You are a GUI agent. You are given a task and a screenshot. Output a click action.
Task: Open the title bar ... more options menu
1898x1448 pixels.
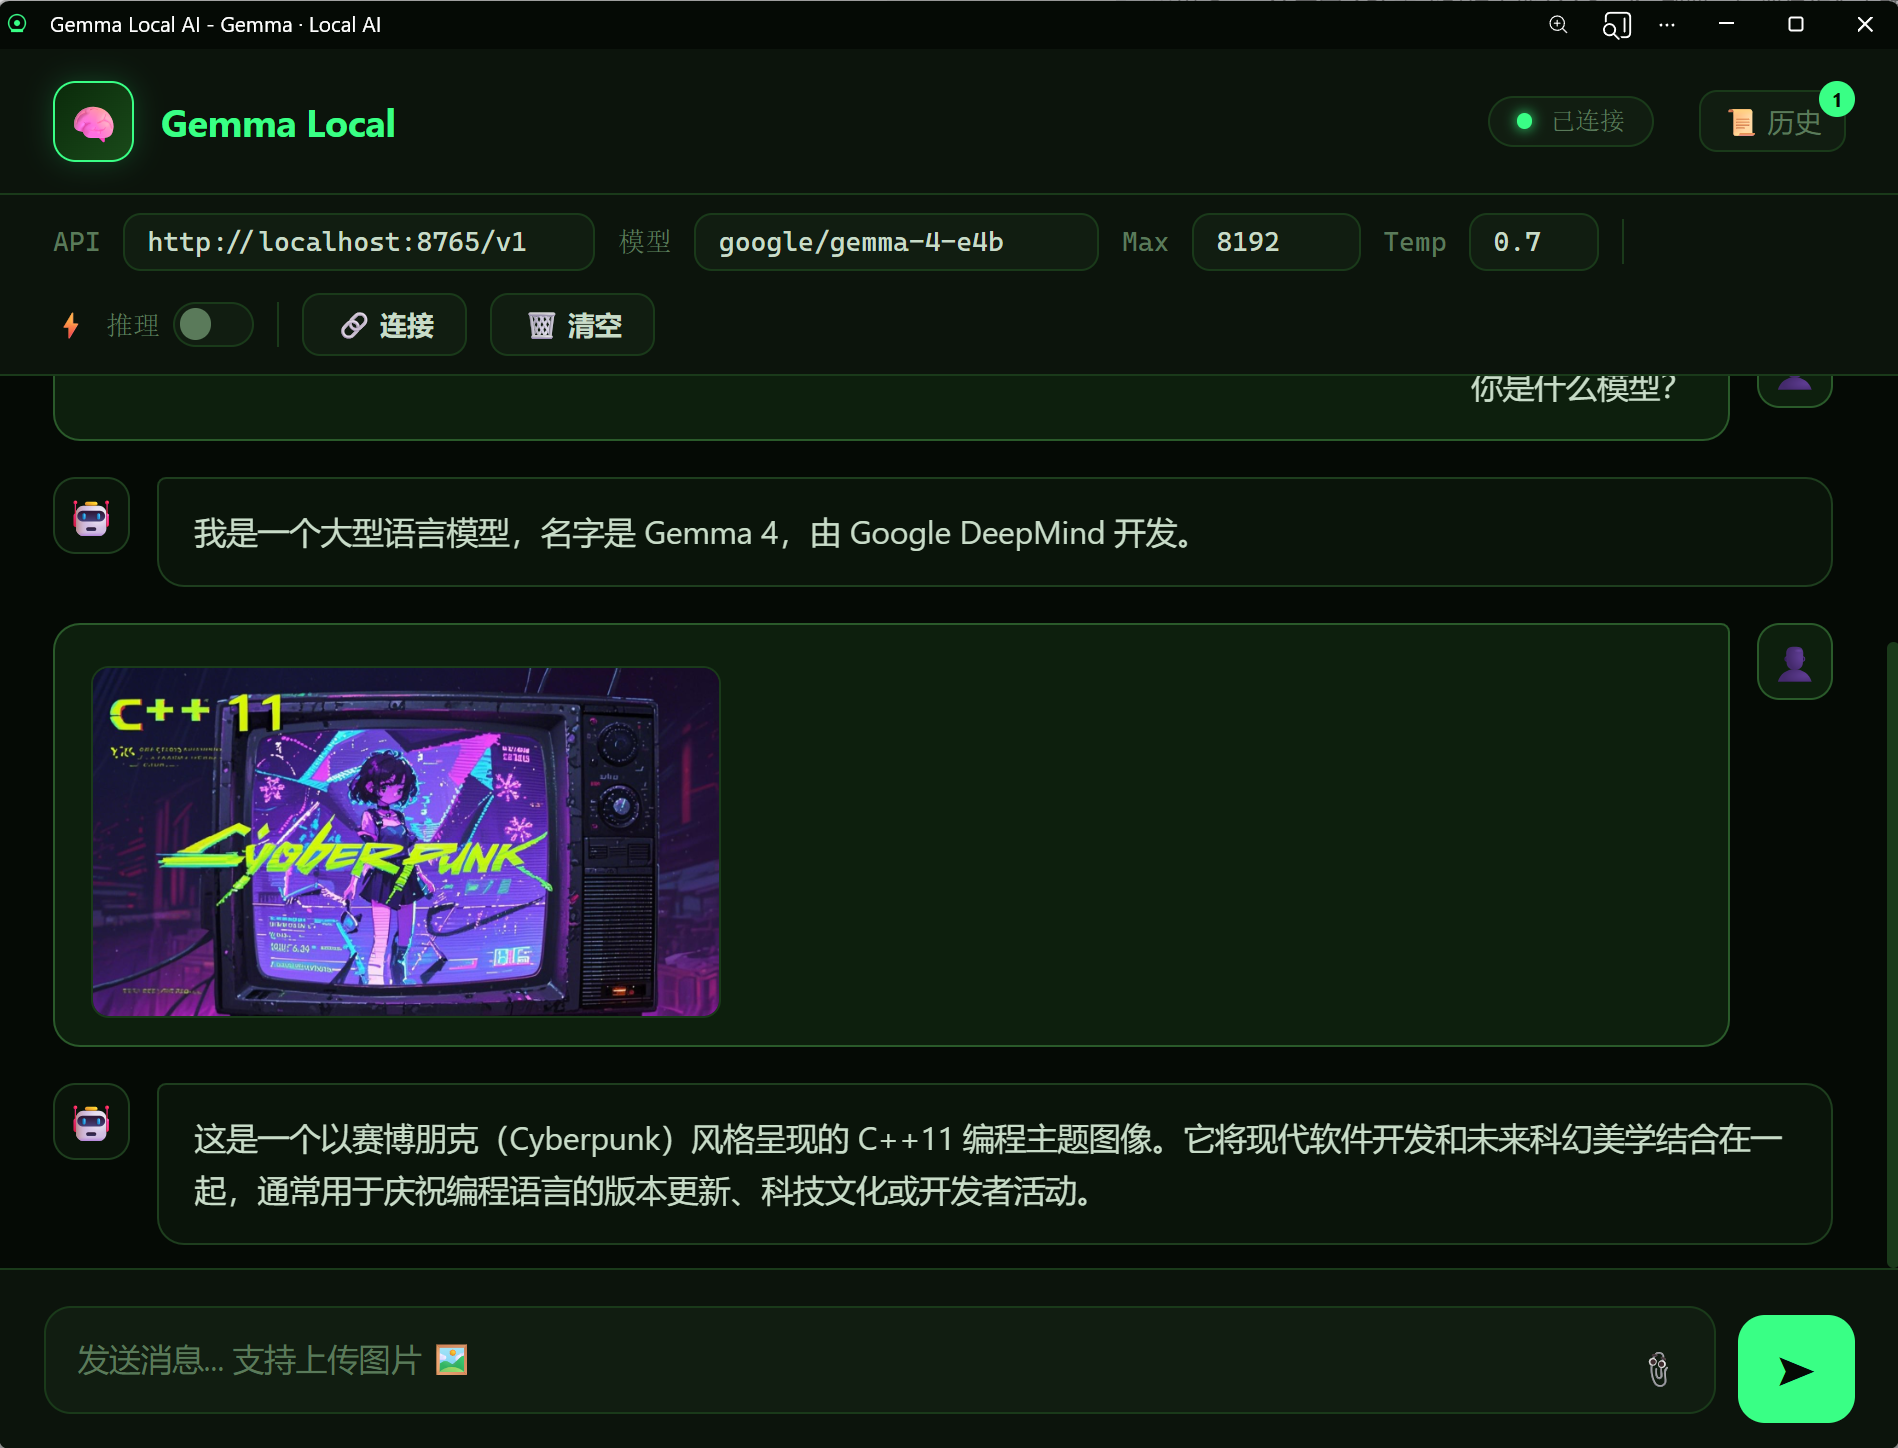pyautogui.click(x=1666, y=24)
